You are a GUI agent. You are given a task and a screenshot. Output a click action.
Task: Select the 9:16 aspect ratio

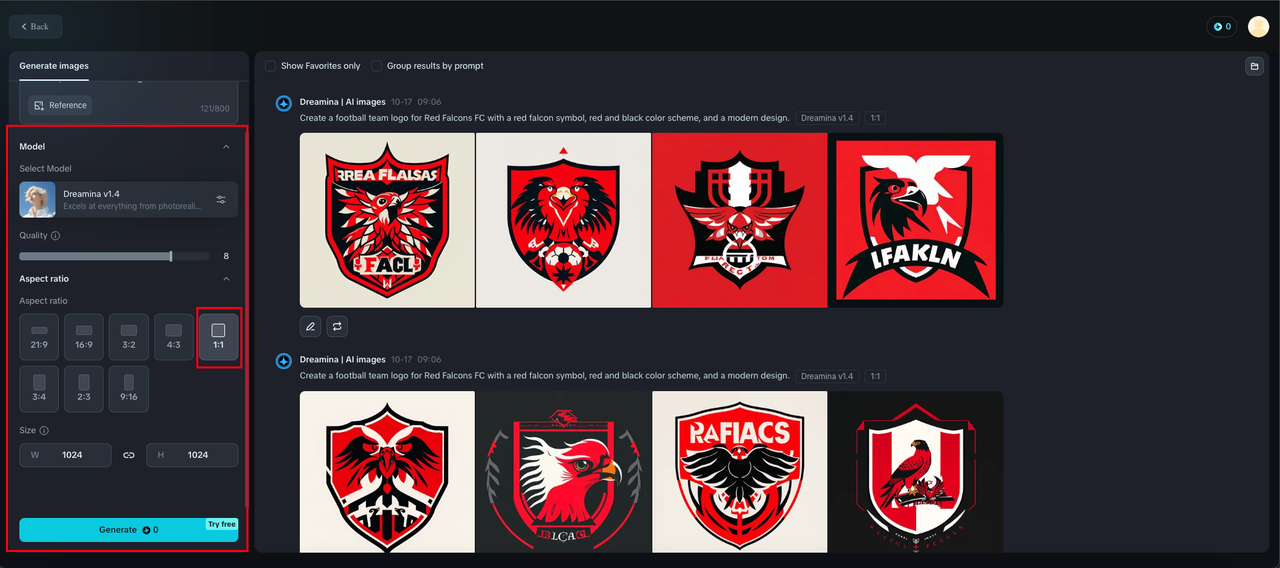click(x=129, y=389)
